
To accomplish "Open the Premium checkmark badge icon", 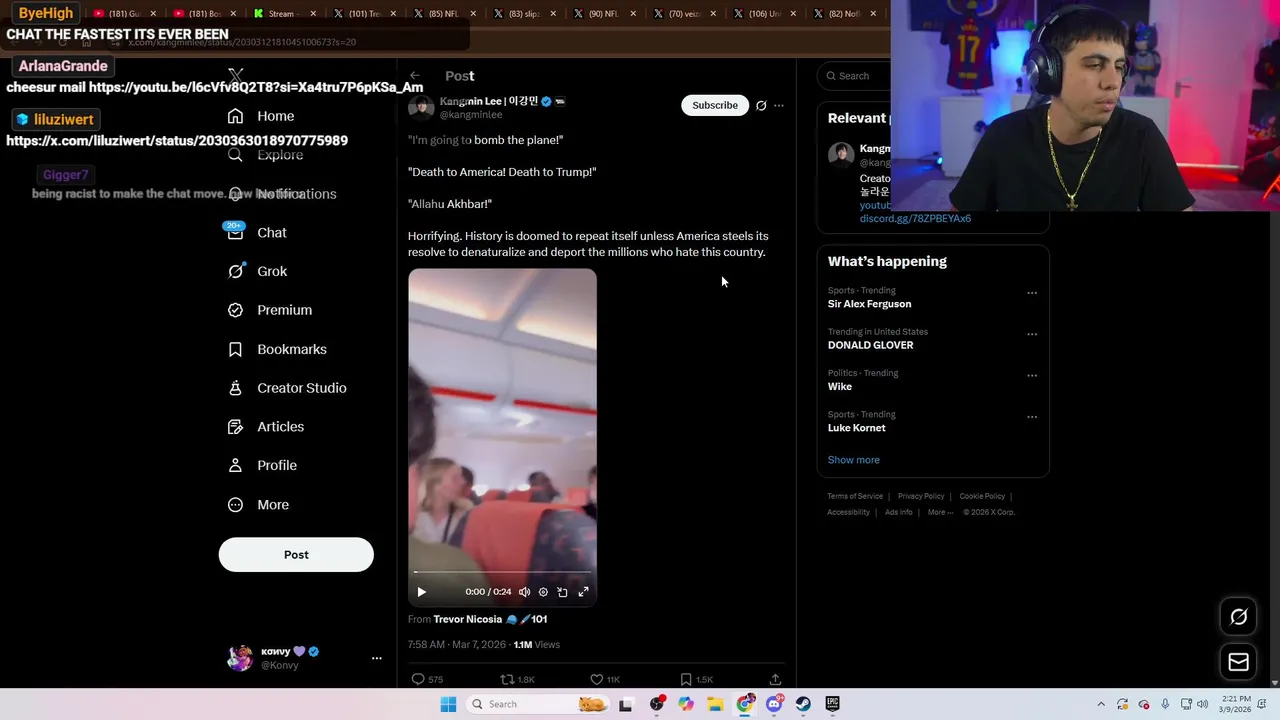I will (235, 310).
